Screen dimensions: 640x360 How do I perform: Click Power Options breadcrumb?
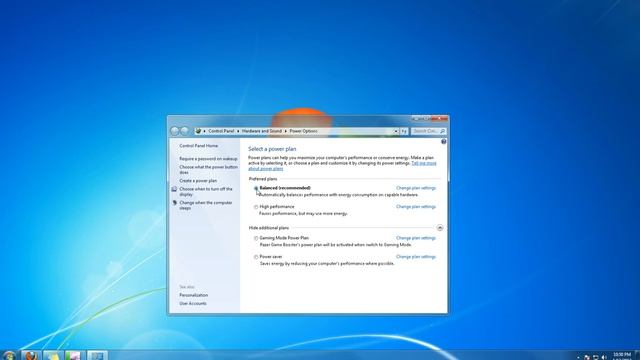coord(303,131)
